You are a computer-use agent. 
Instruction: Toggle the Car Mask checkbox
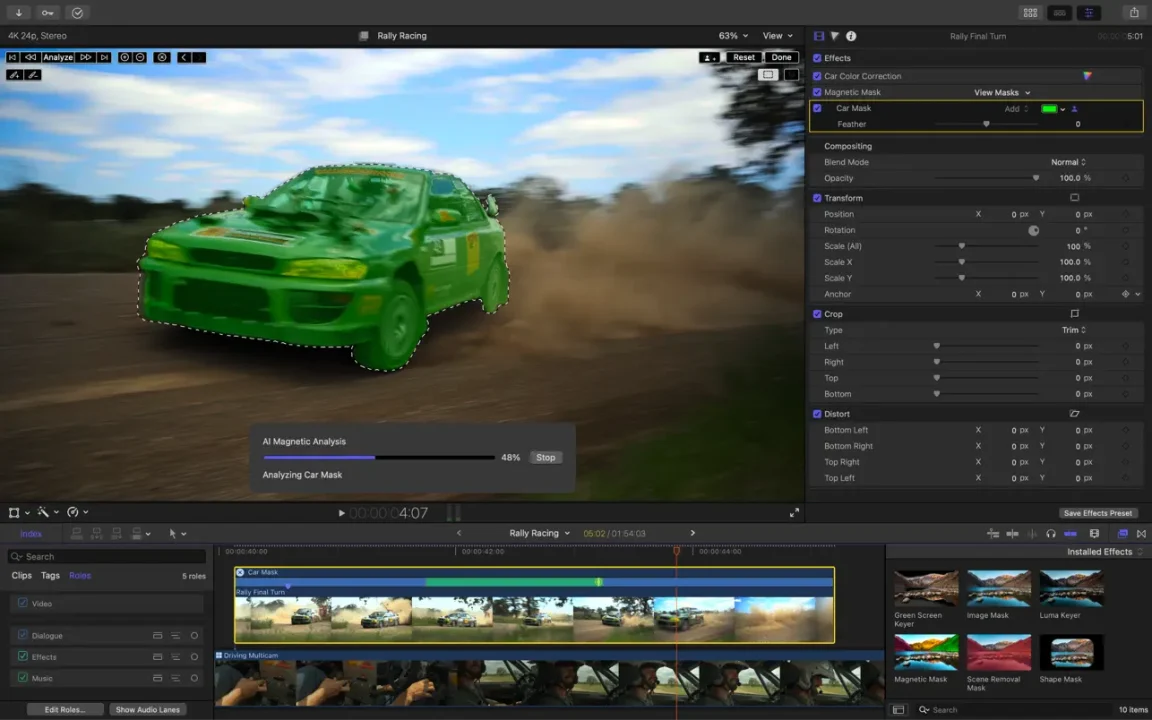click(x=817, y=108)
